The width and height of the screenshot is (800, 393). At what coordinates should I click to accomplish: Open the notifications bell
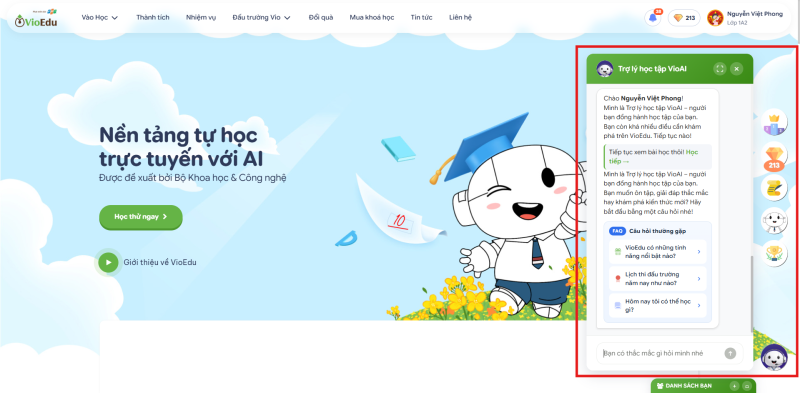click(653, 18)
